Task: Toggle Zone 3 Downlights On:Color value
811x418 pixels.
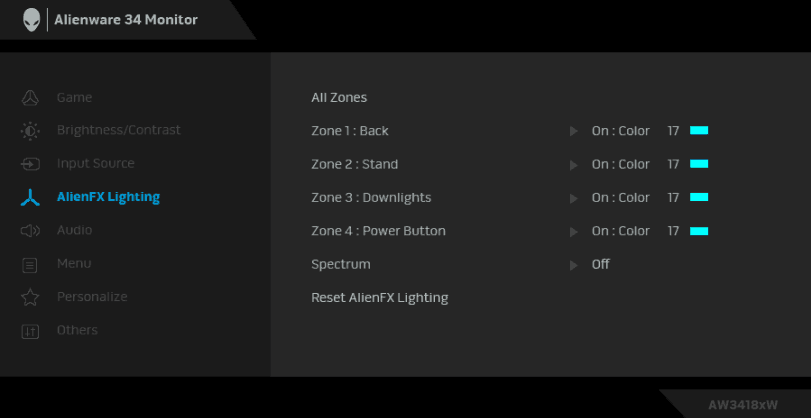Action: (620, 198)
